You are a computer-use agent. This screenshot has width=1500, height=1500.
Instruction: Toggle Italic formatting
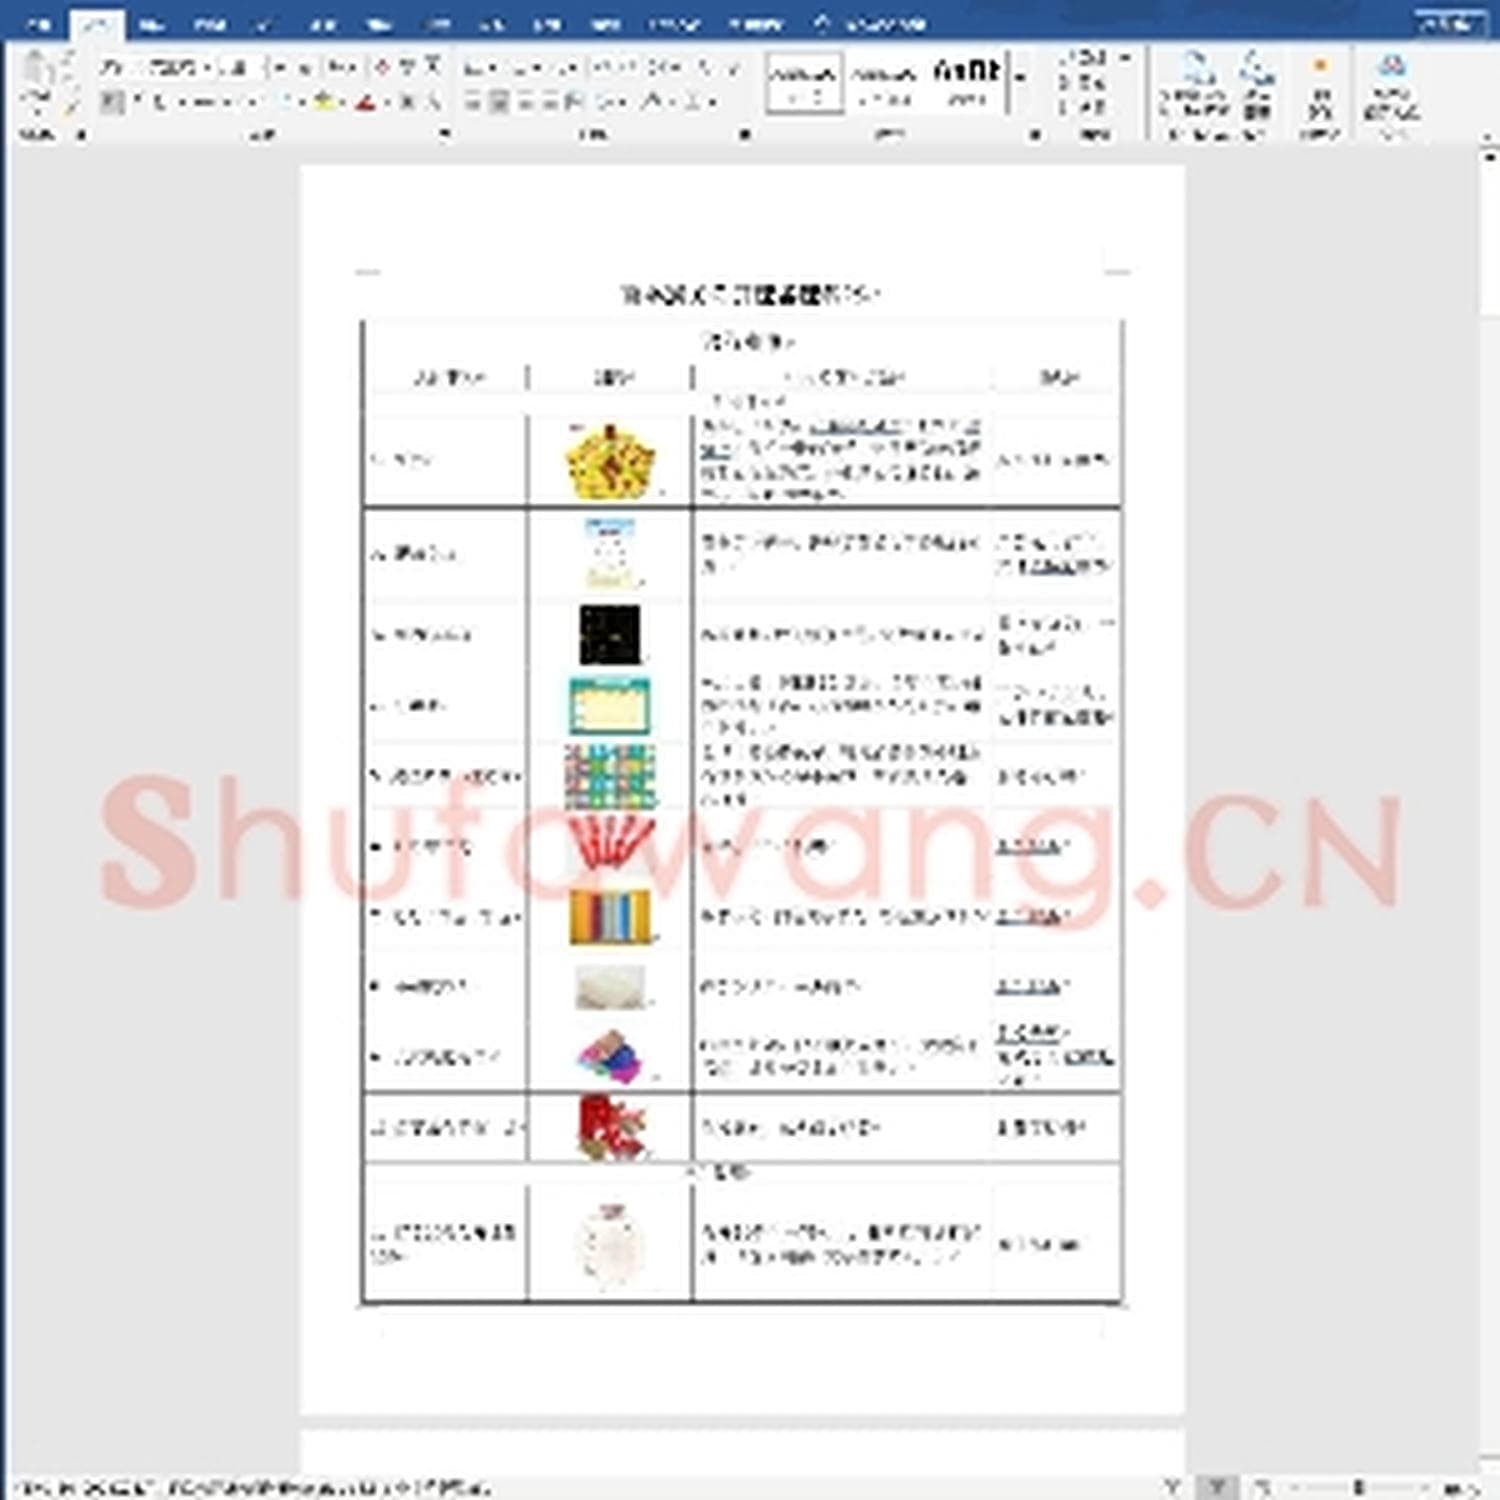click(136, 101)
